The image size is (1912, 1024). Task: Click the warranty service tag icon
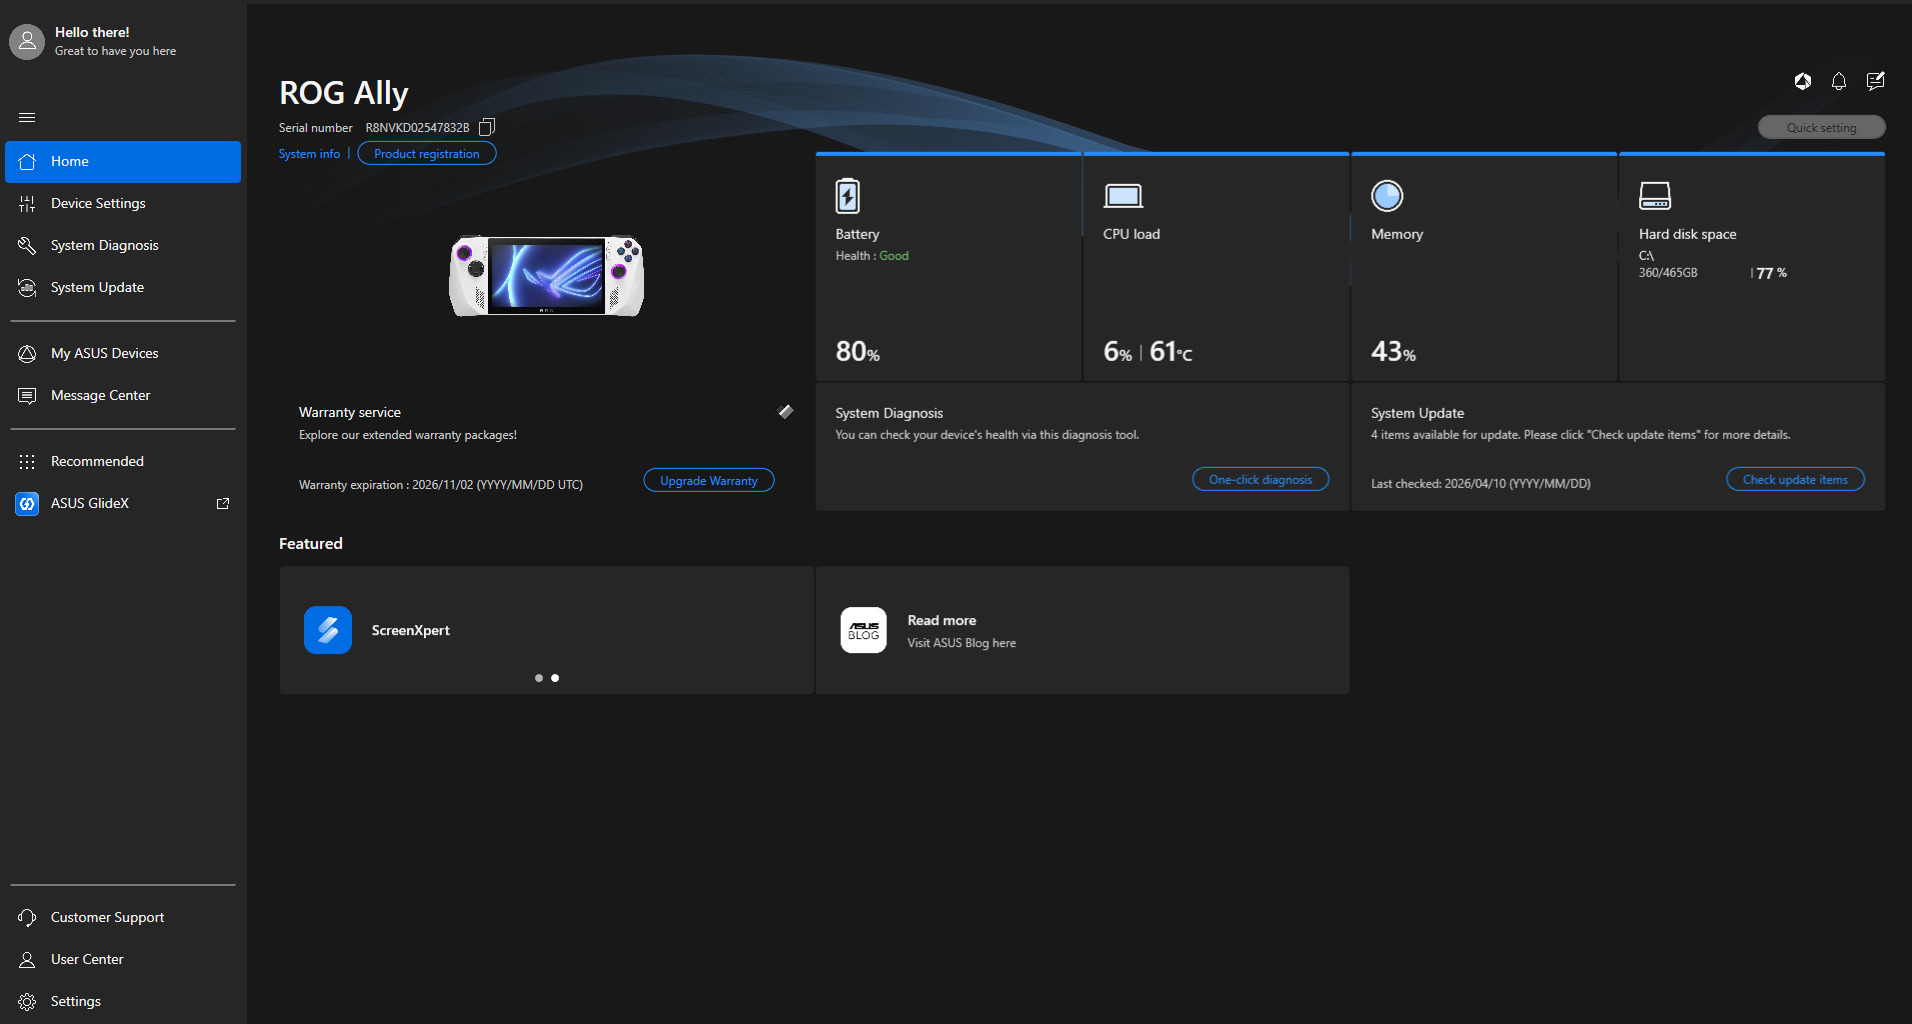786,411
